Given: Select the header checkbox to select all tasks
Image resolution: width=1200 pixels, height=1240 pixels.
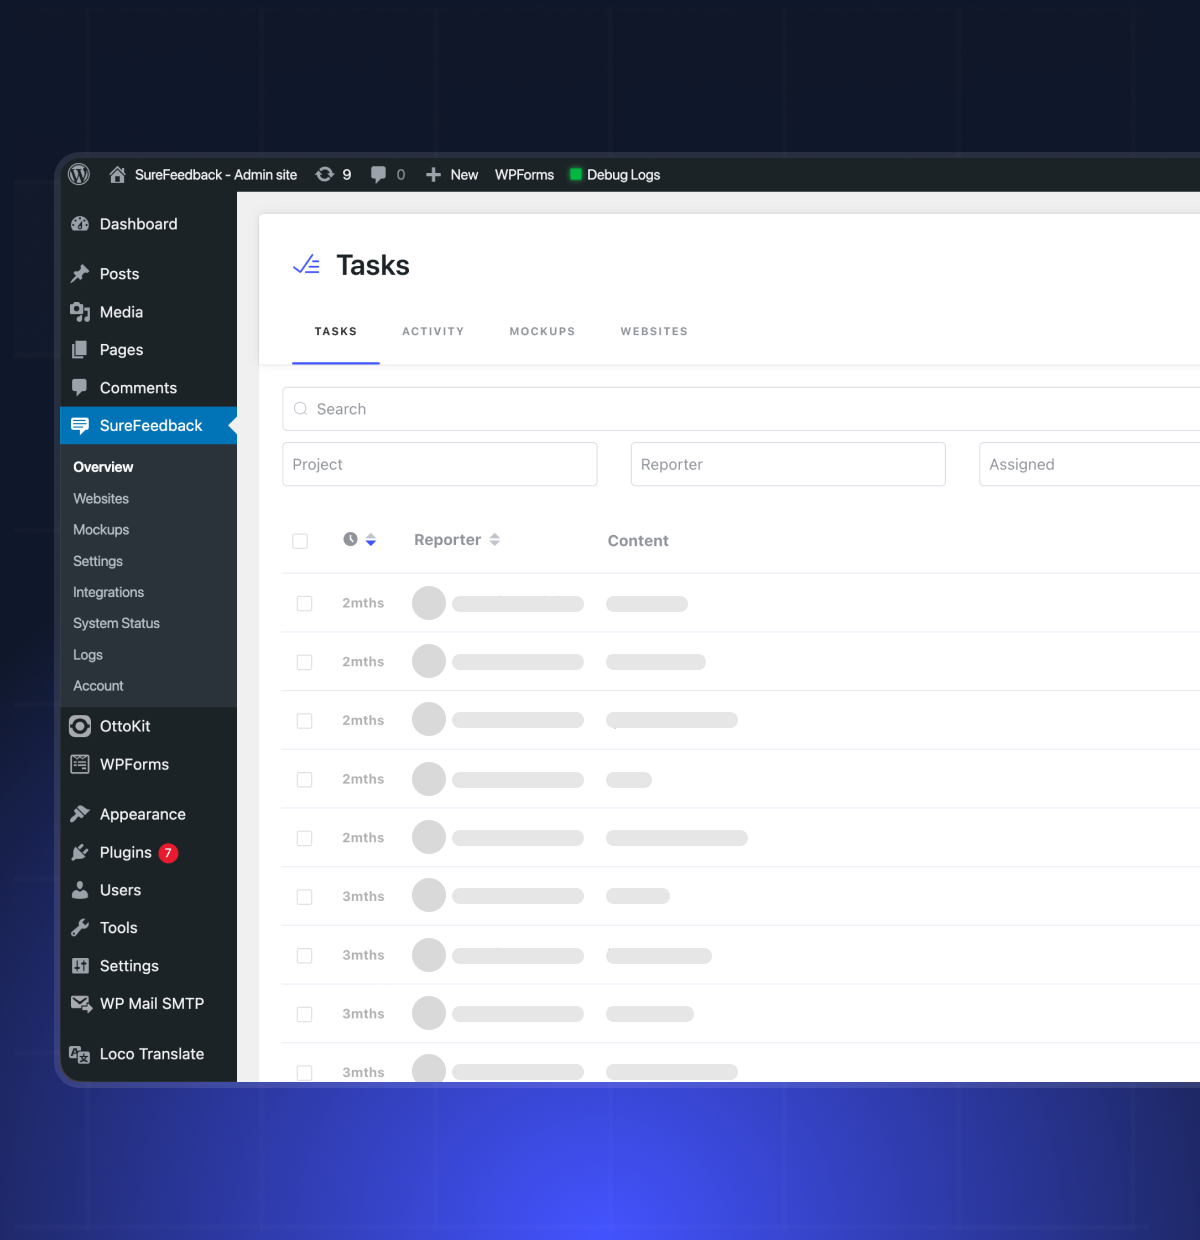Looking at the screenshot, I should pyautogui.click(x=300, y=540).
